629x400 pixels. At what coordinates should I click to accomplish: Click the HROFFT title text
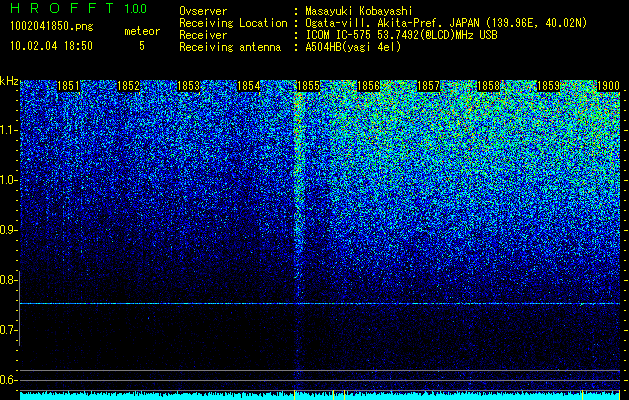coord(62,8)
